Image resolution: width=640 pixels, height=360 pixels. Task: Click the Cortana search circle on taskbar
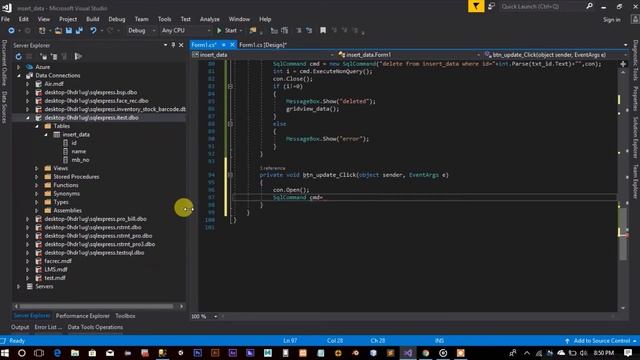point(22,353)
